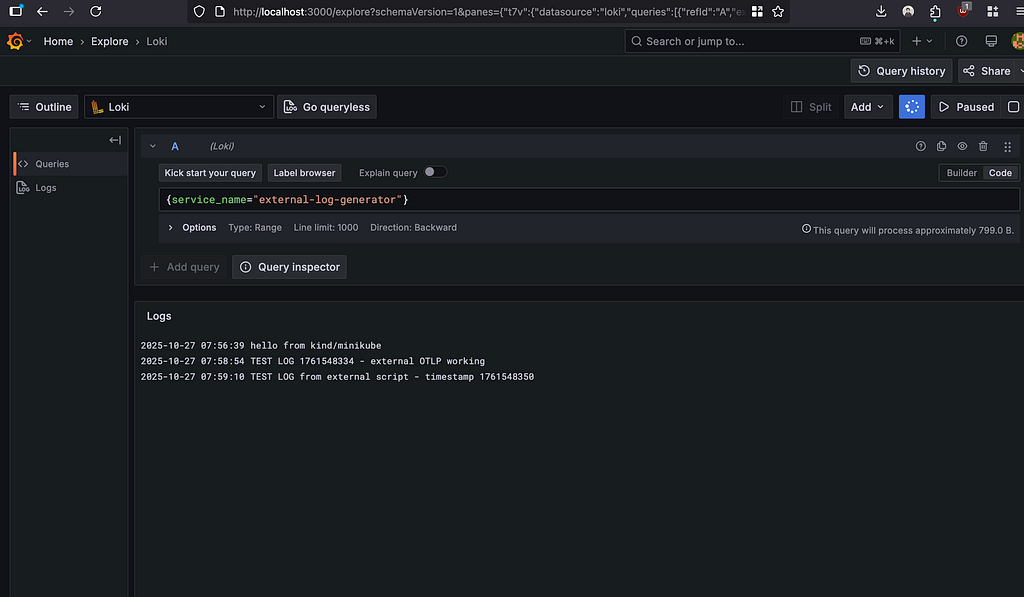Duplicate query A with copy icon
The height and width of the screenshot is (597, 1024).
point(941,146)
